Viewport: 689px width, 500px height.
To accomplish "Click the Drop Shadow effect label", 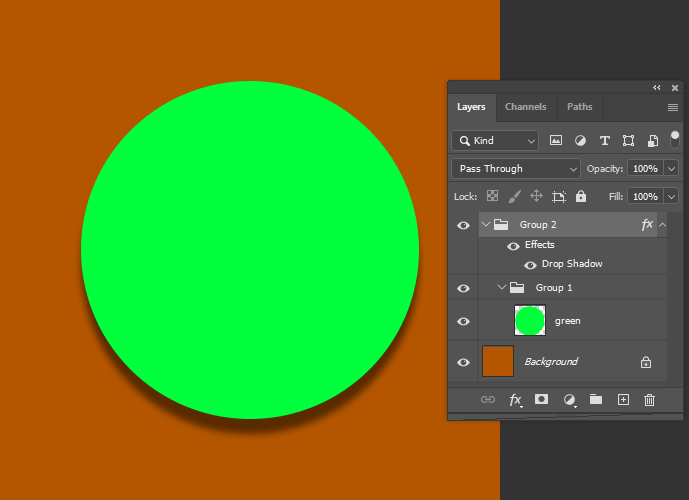I will (x=572, y=264).
